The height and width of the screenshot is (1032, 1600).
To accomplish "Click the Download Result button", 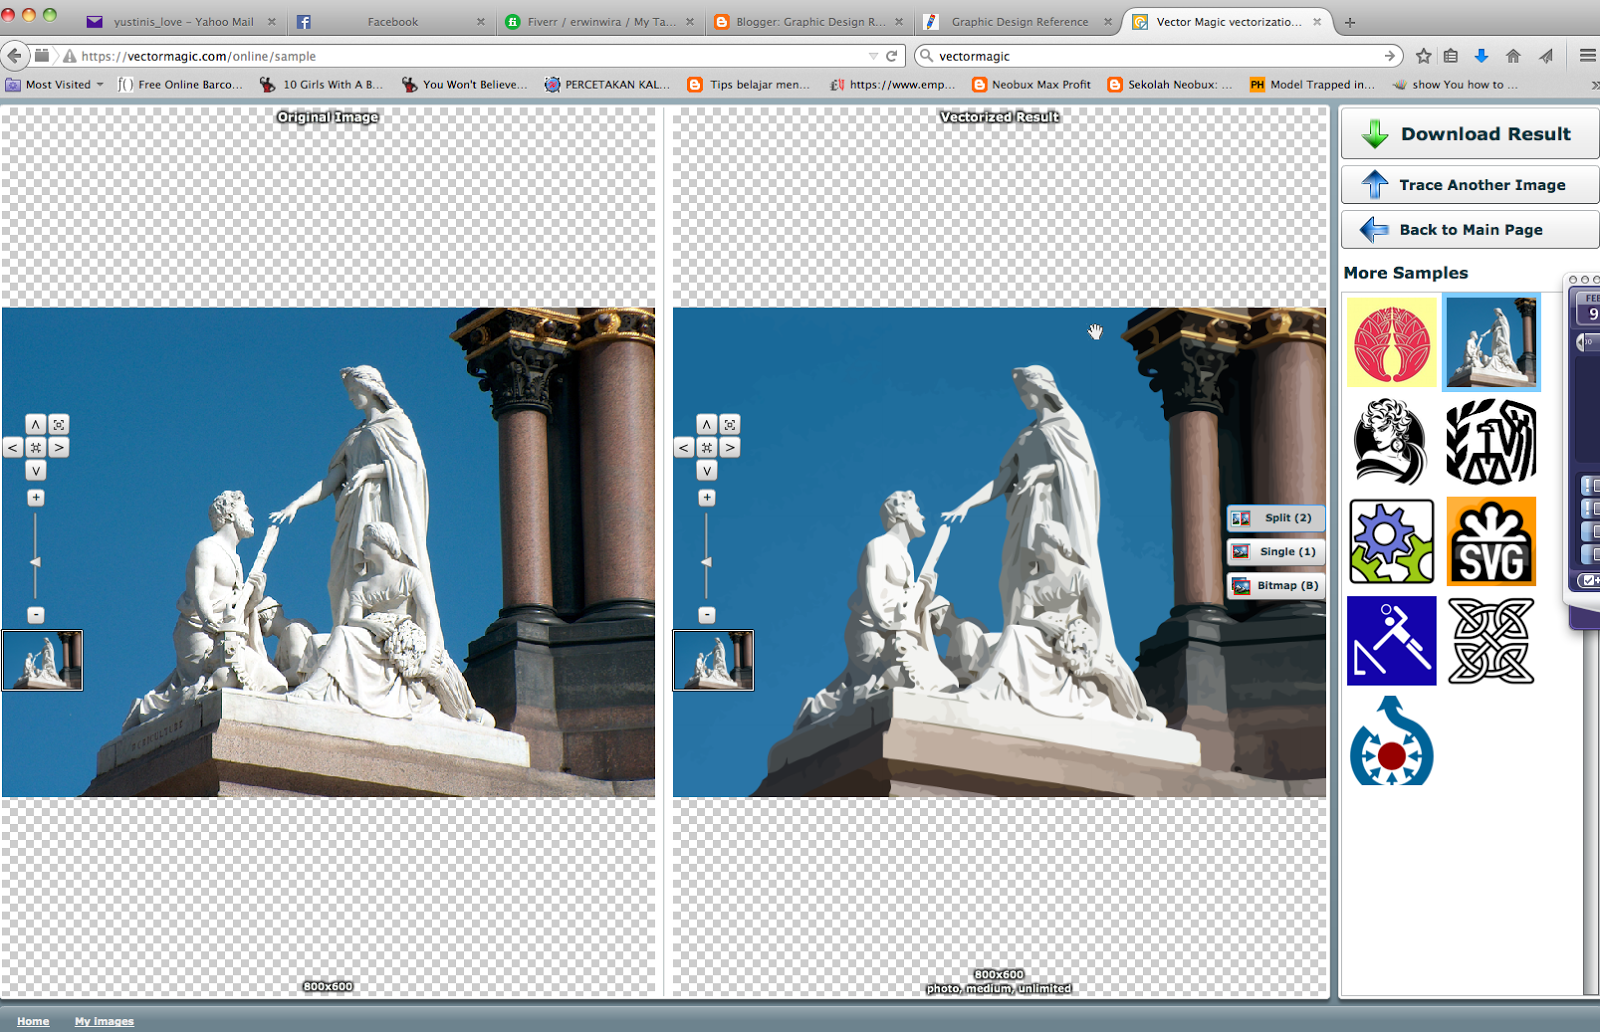I will [x=1468, y=133].
